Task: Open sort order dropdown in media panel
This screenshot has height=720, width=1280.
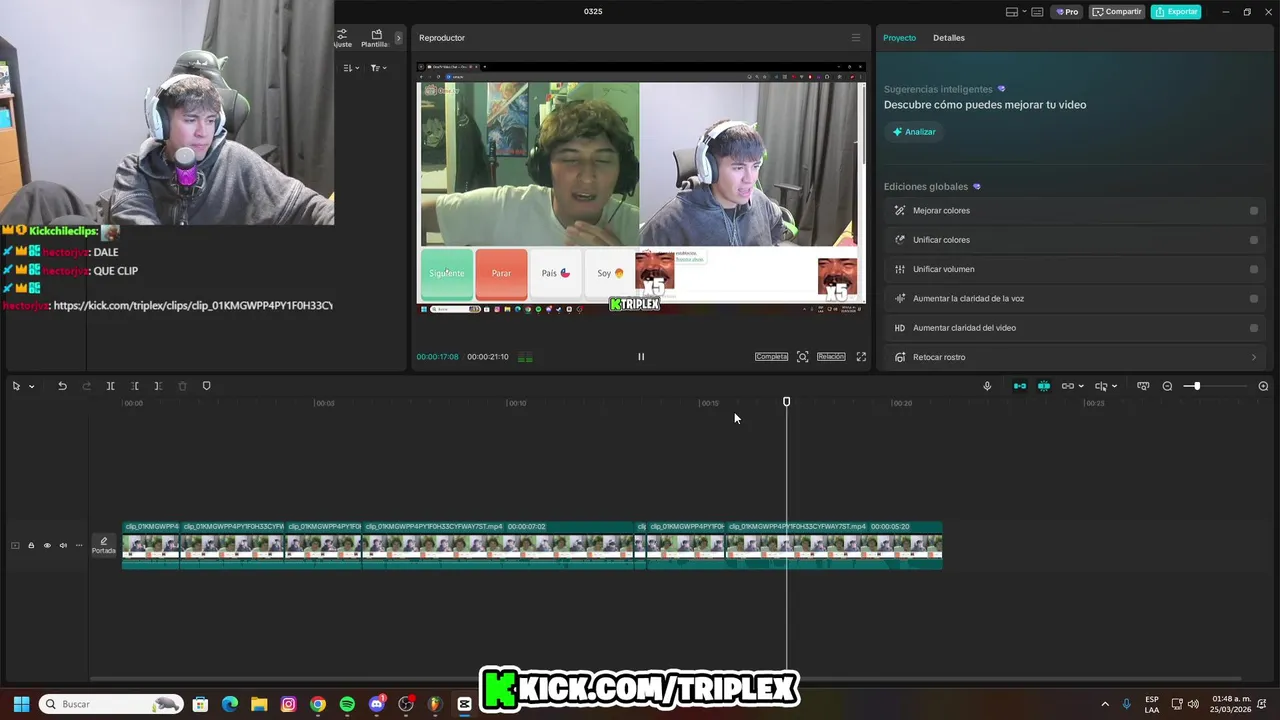Action: [350, 68]
